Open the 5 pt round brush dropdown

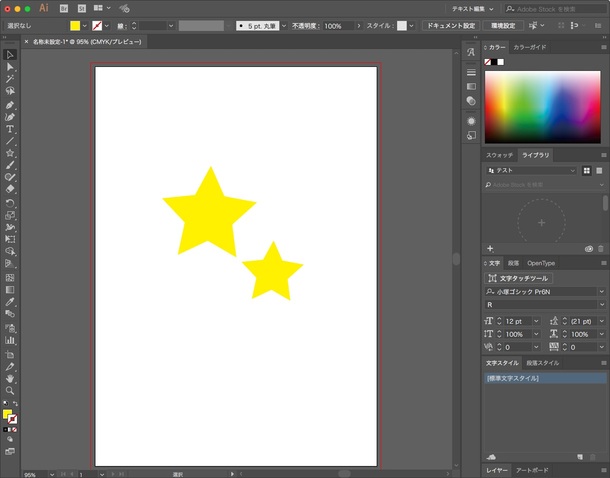(284, 26)
